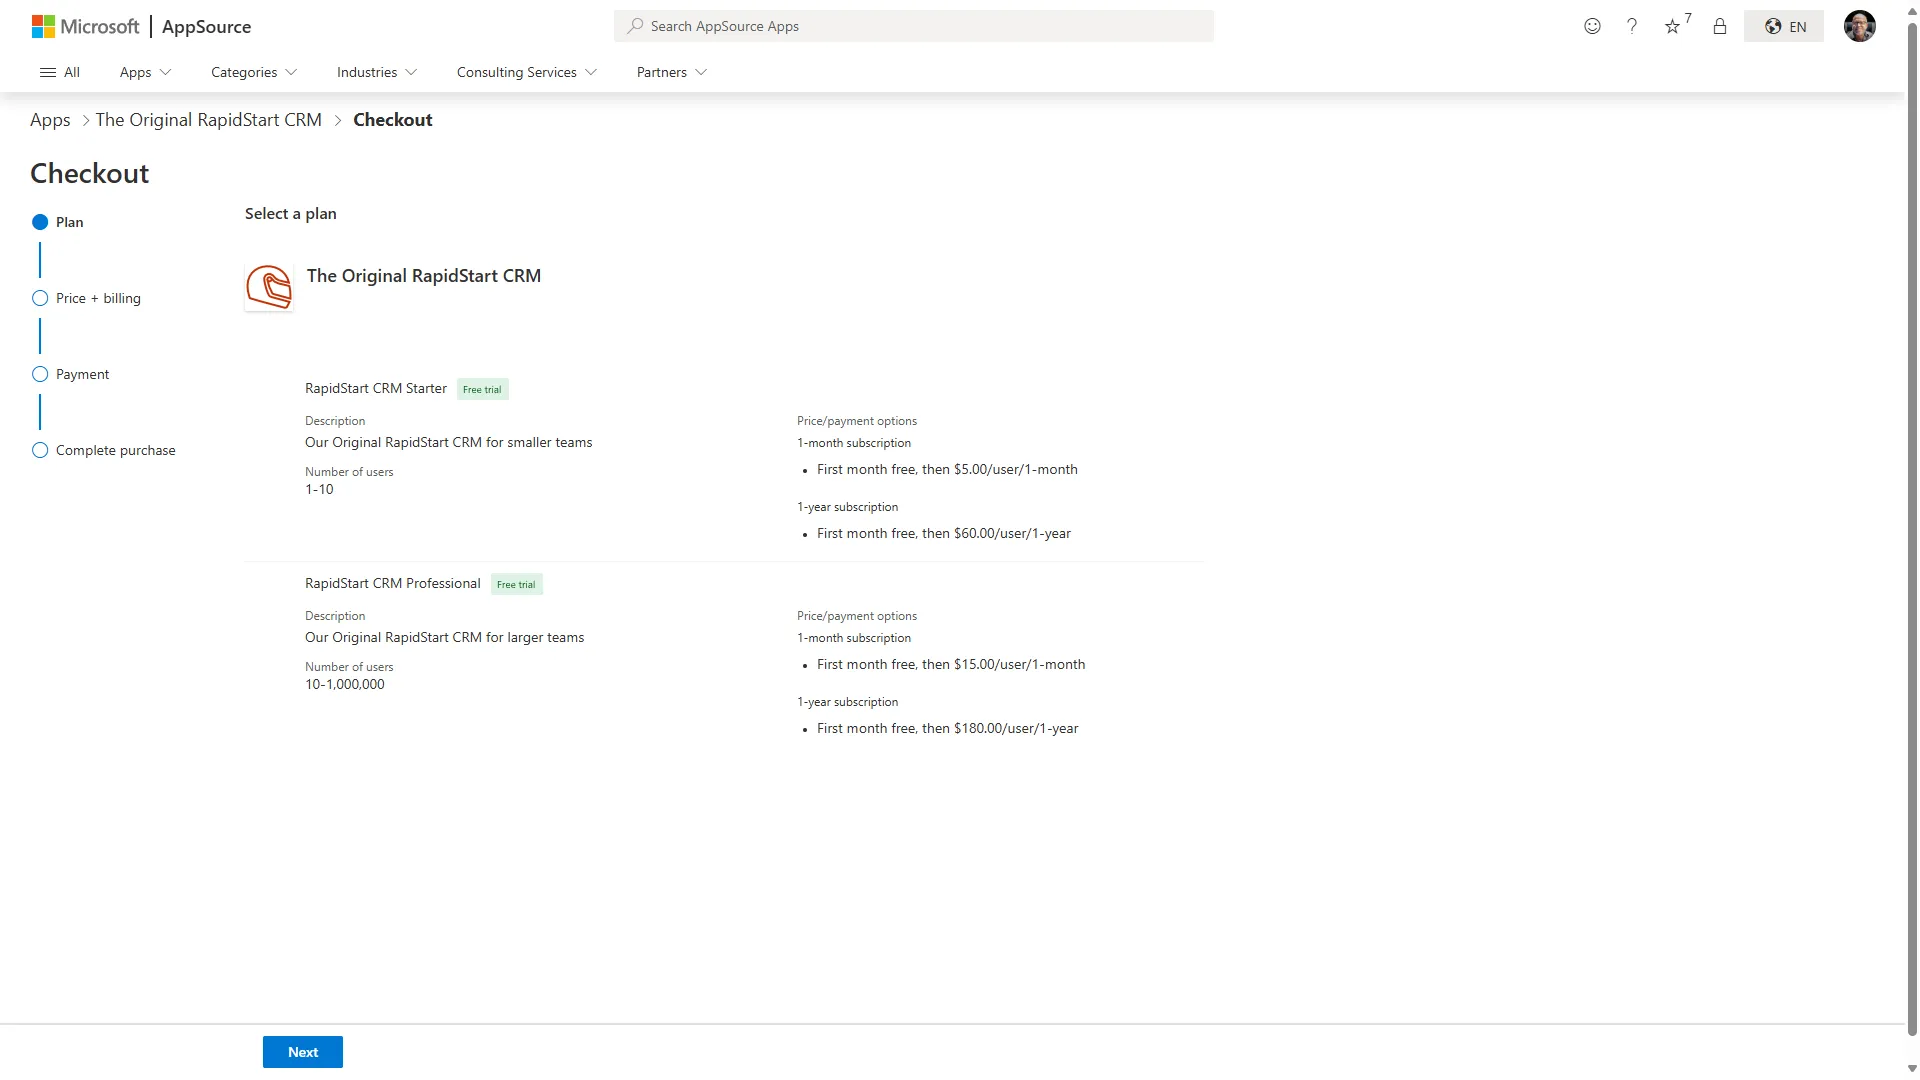Open the feedback smiley icon
This screenshot has height=1080, width=1920.
pyautogui.click(x=1591, y=26)
